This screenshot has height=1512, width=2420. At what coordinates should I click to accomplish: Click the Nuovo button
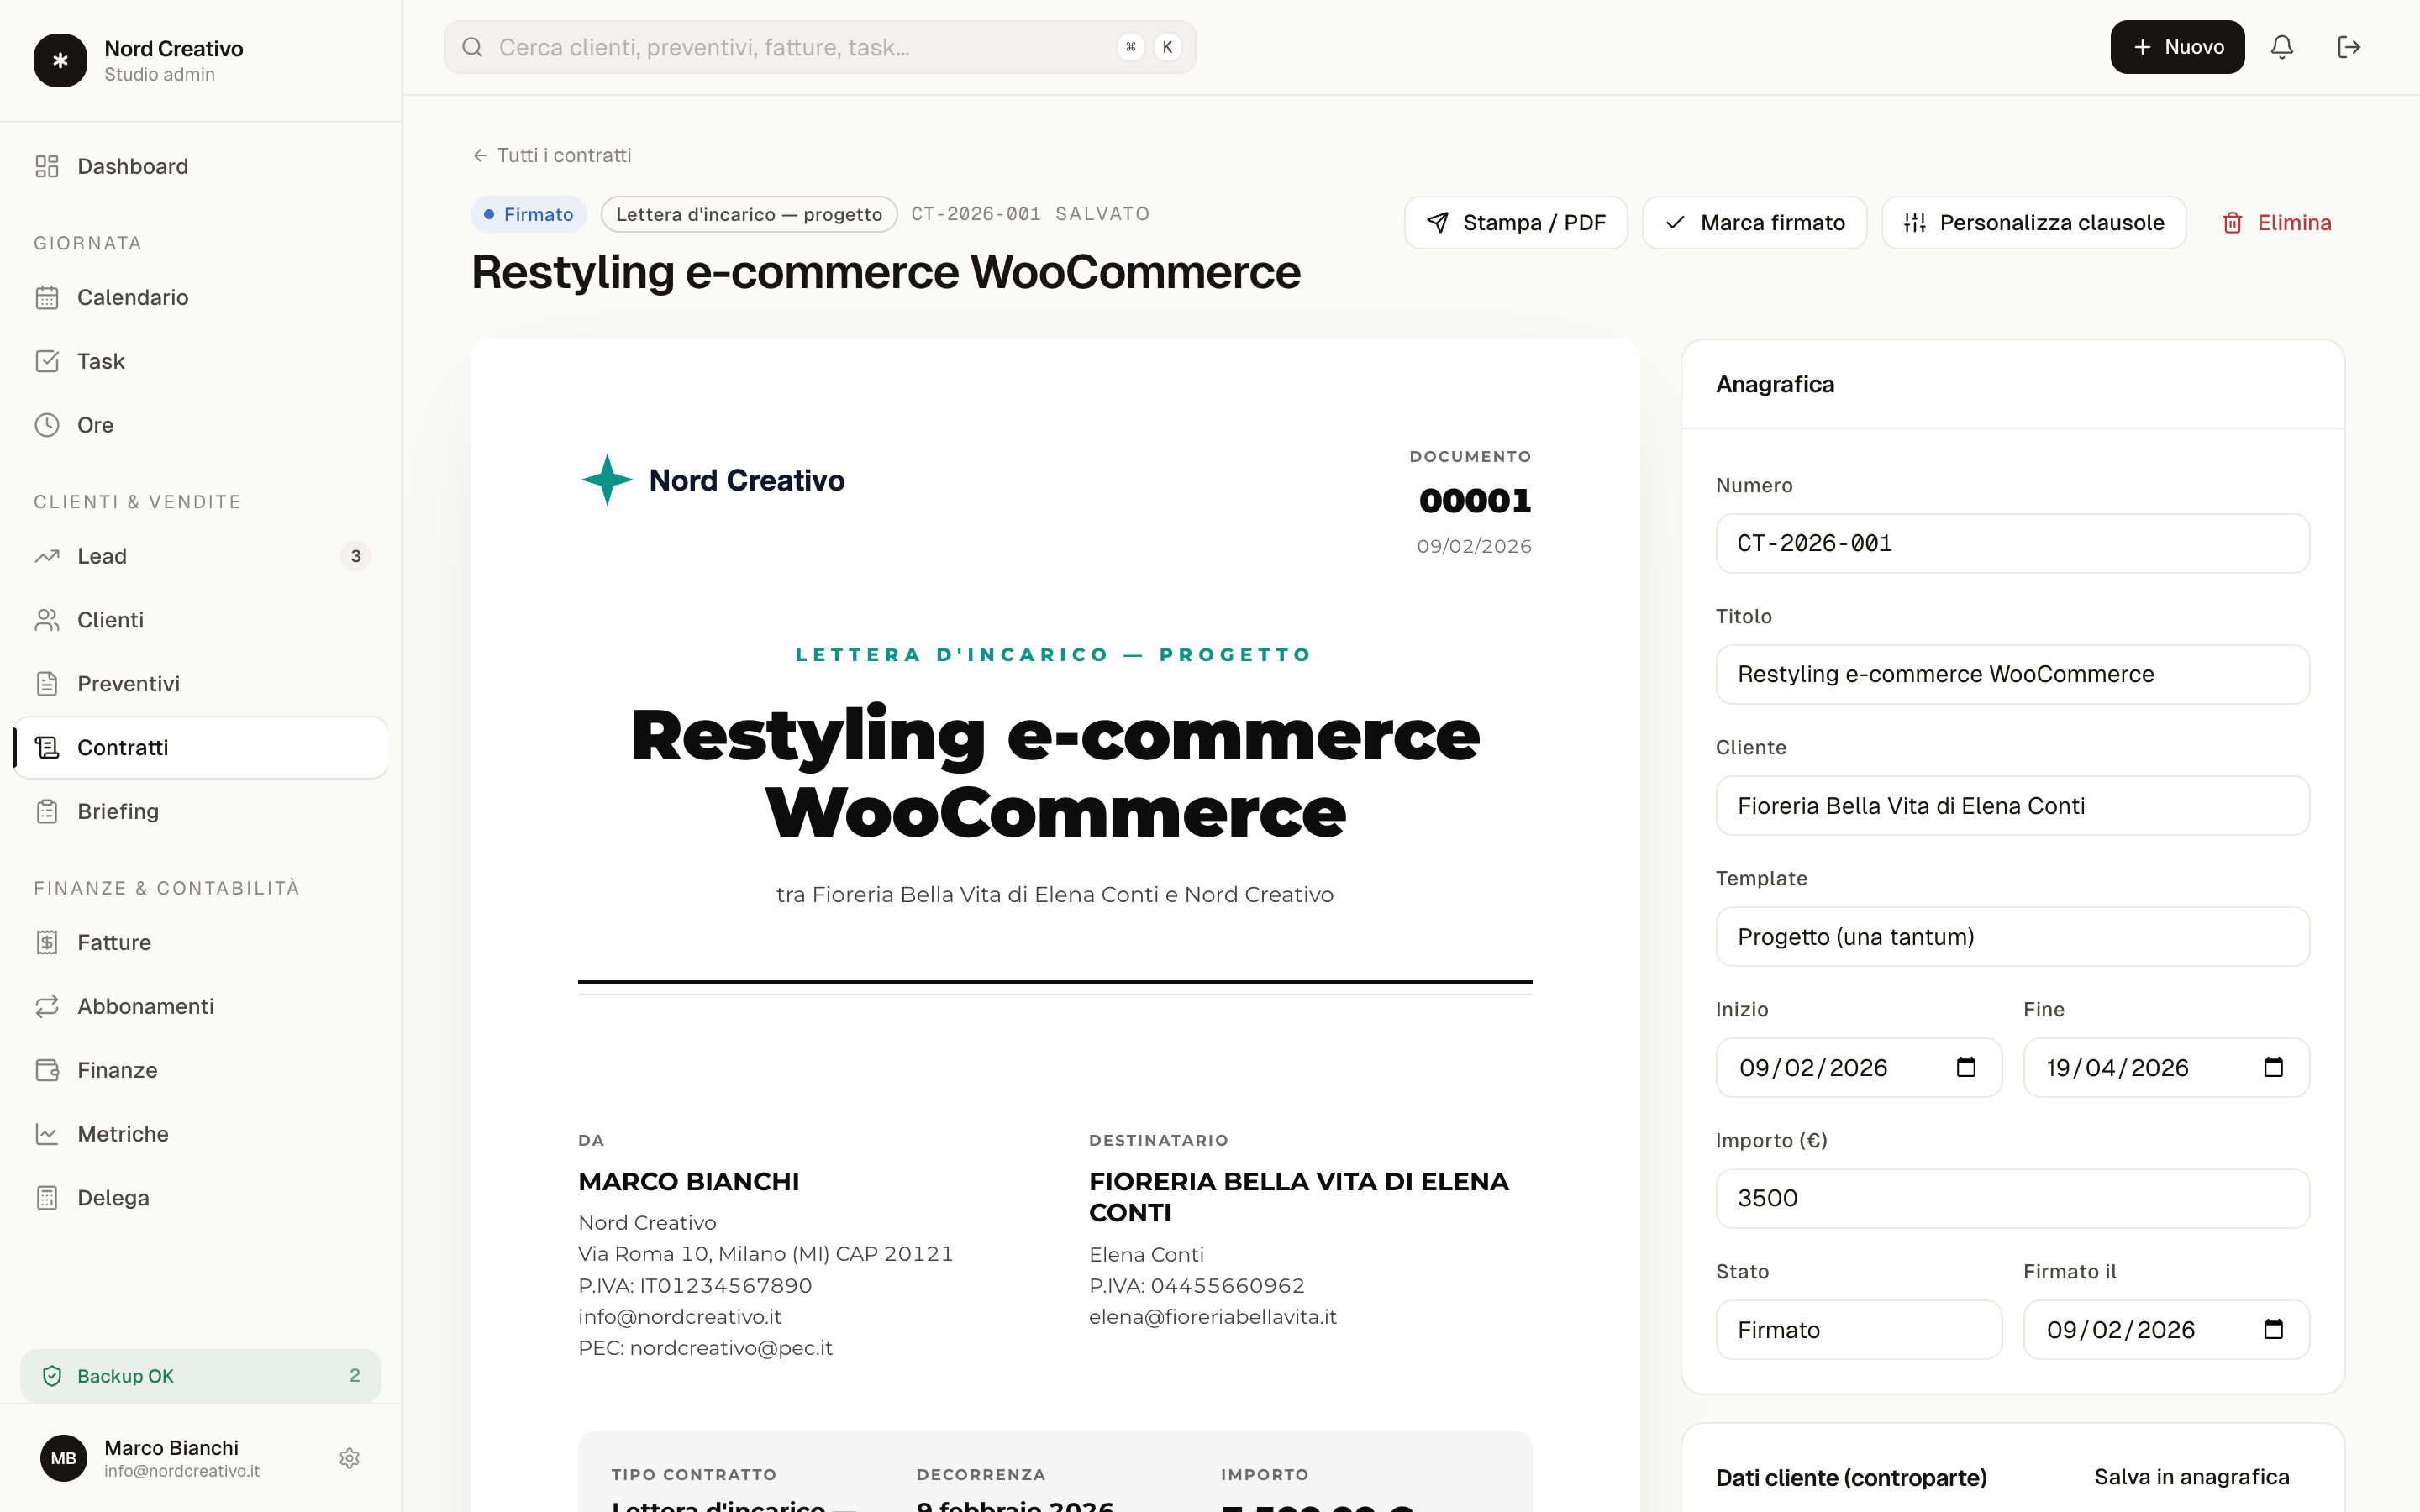tap(2177, 47)
